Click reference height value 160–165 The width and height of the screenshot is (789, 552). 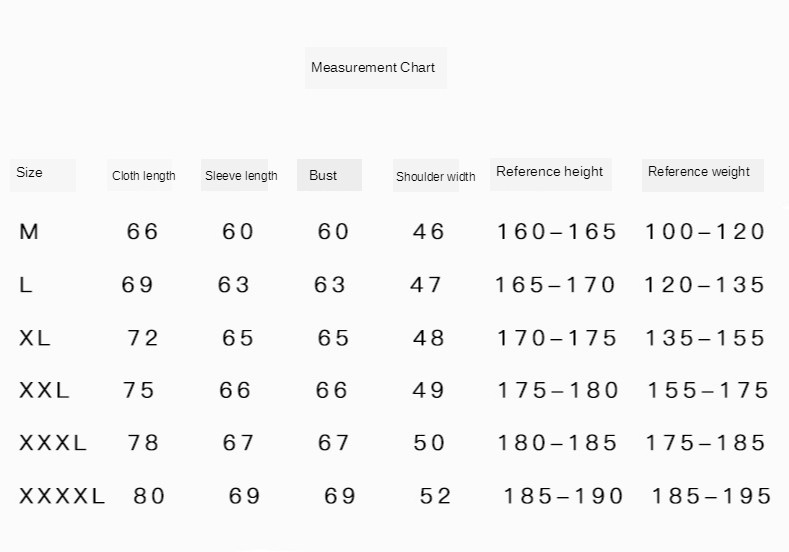[x=557, y=232]
